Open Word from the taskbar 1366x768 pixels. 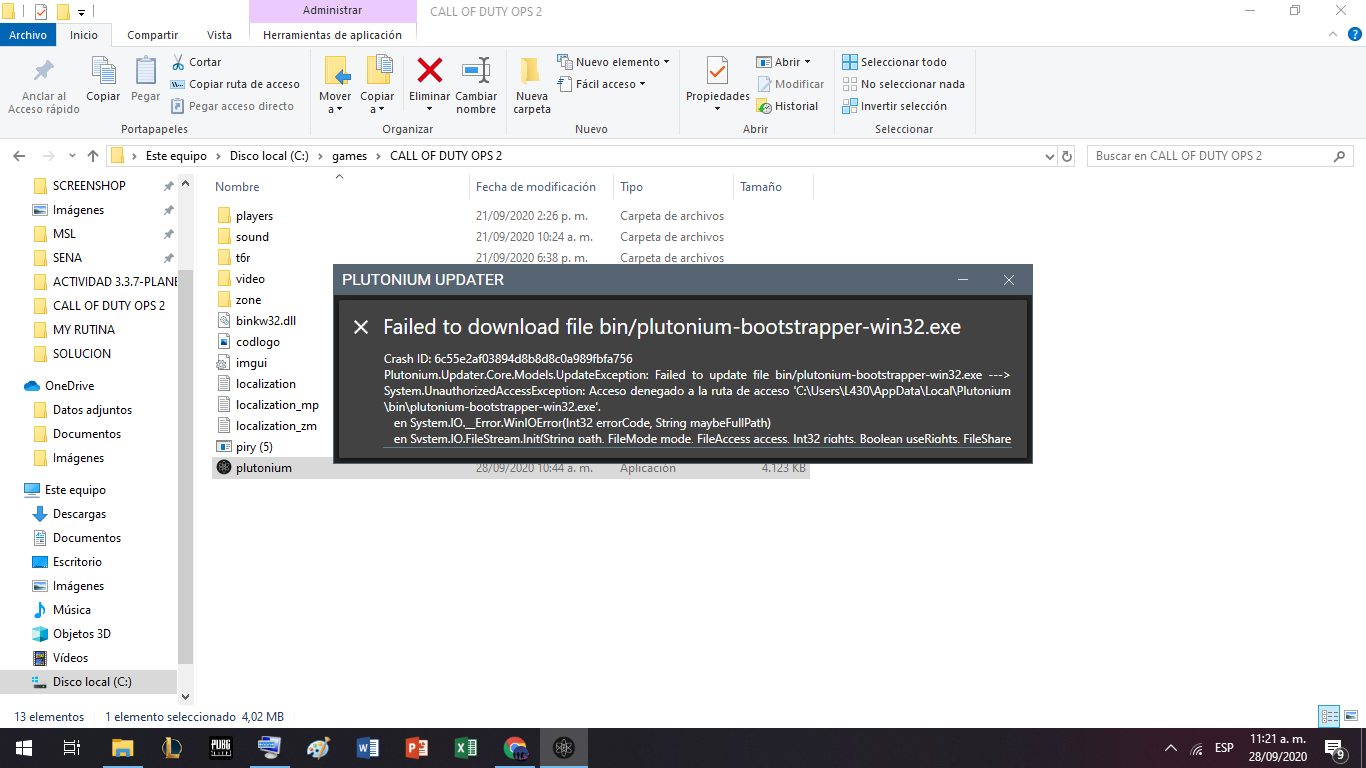point(368,748)
